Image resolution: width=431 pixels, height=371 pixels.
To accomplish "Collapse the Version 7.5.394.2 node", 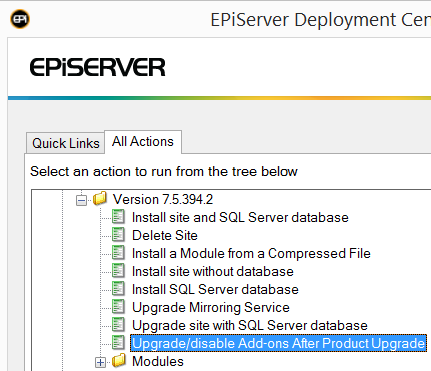I will [81, 200].
